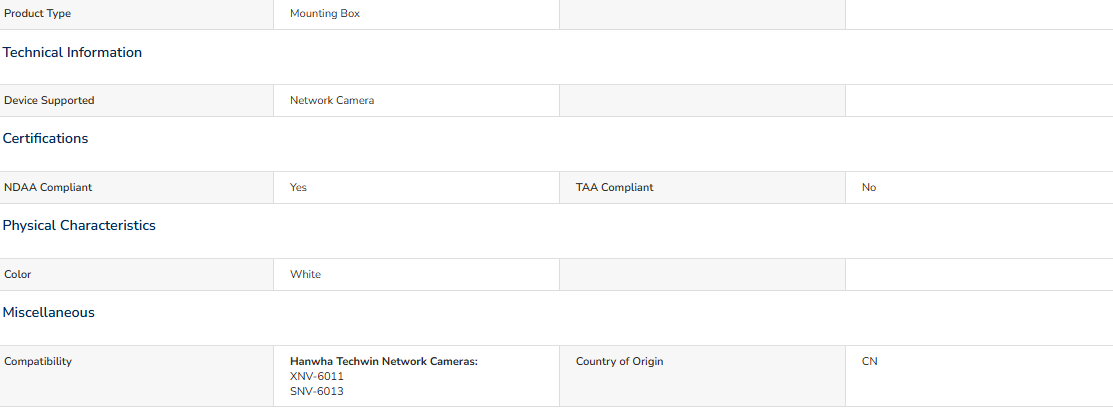Viewport: 1113px width, 412px height.
Task: Select the Country of Origin label
Action: 620,362
